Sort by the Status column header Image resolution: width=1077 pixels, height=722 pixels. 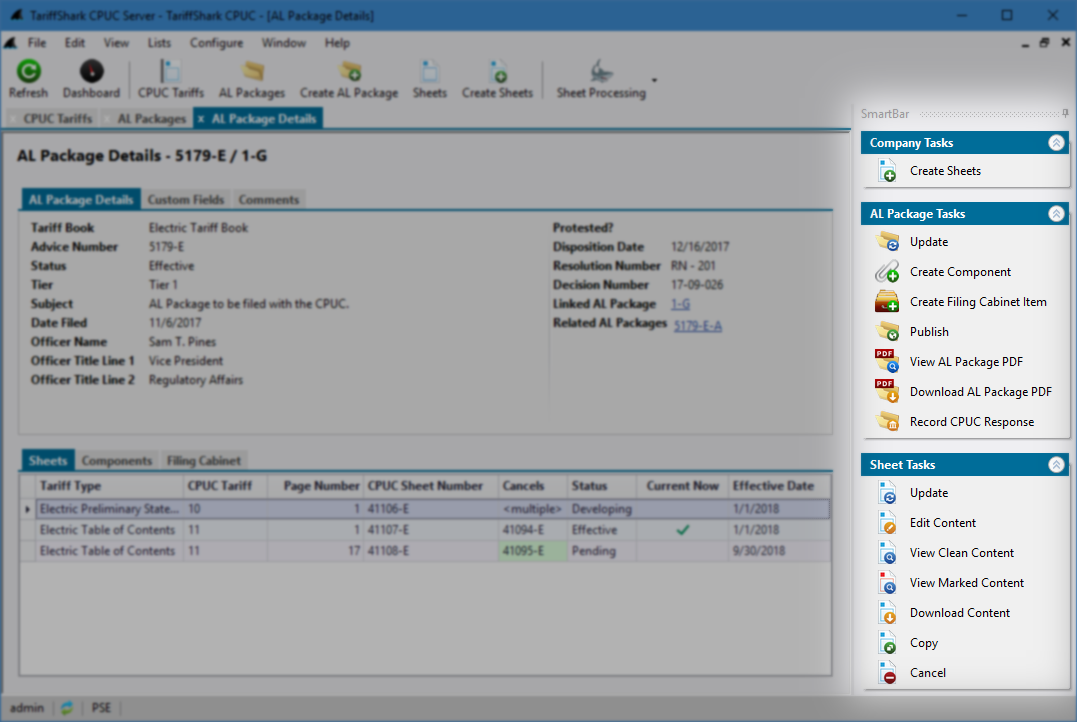coord(602,486)
